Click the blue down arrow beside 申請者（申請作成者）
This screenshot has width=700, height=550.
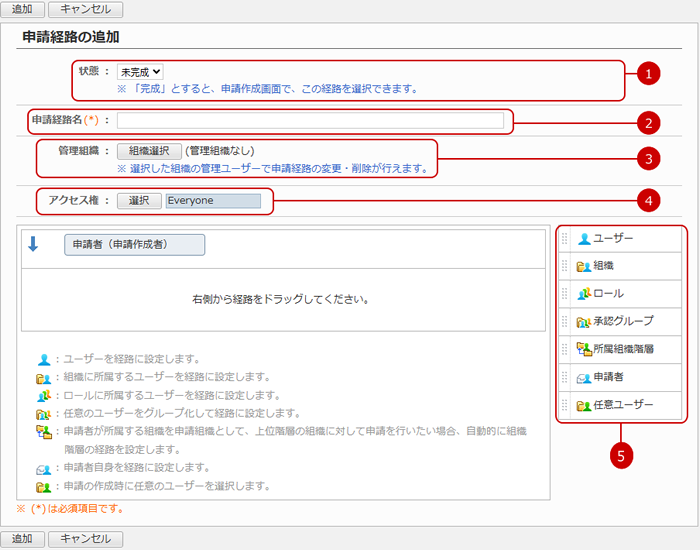(33, 244)
